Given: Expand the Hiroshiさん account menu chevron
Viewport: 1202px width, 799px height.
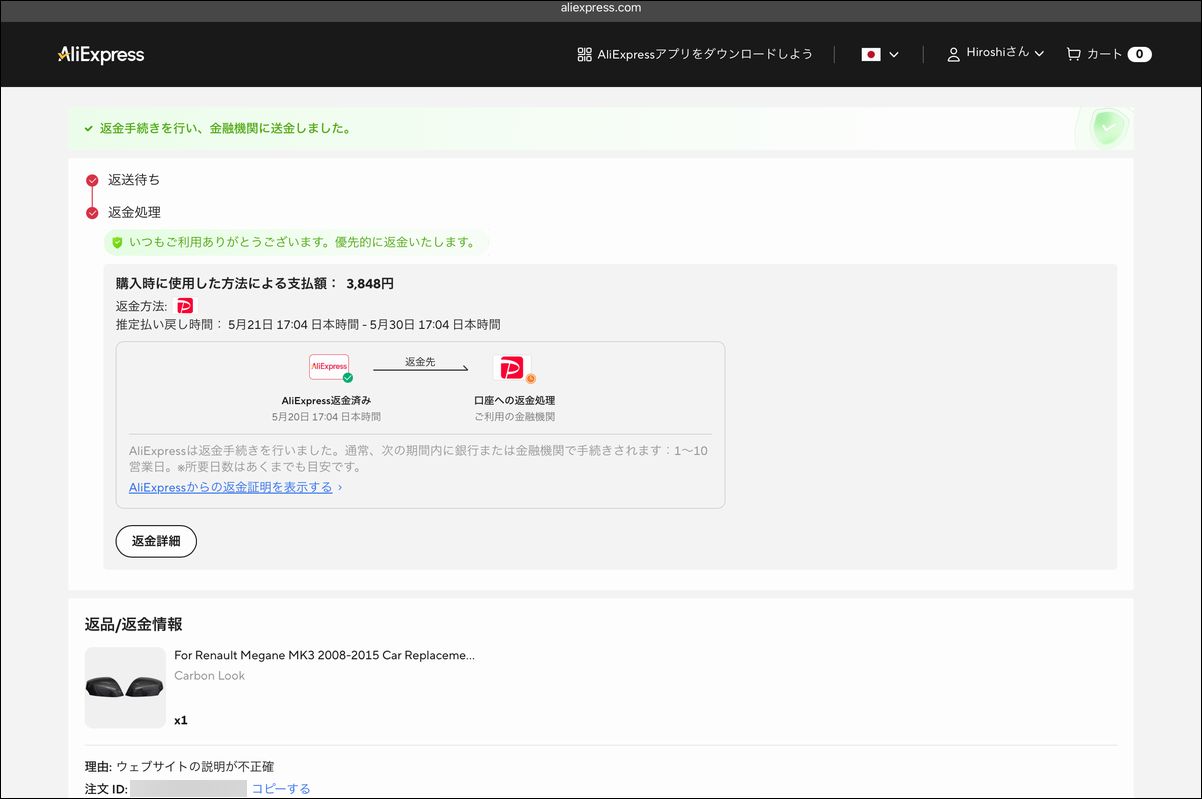Looking at the screenshot, I should 1039,54.
